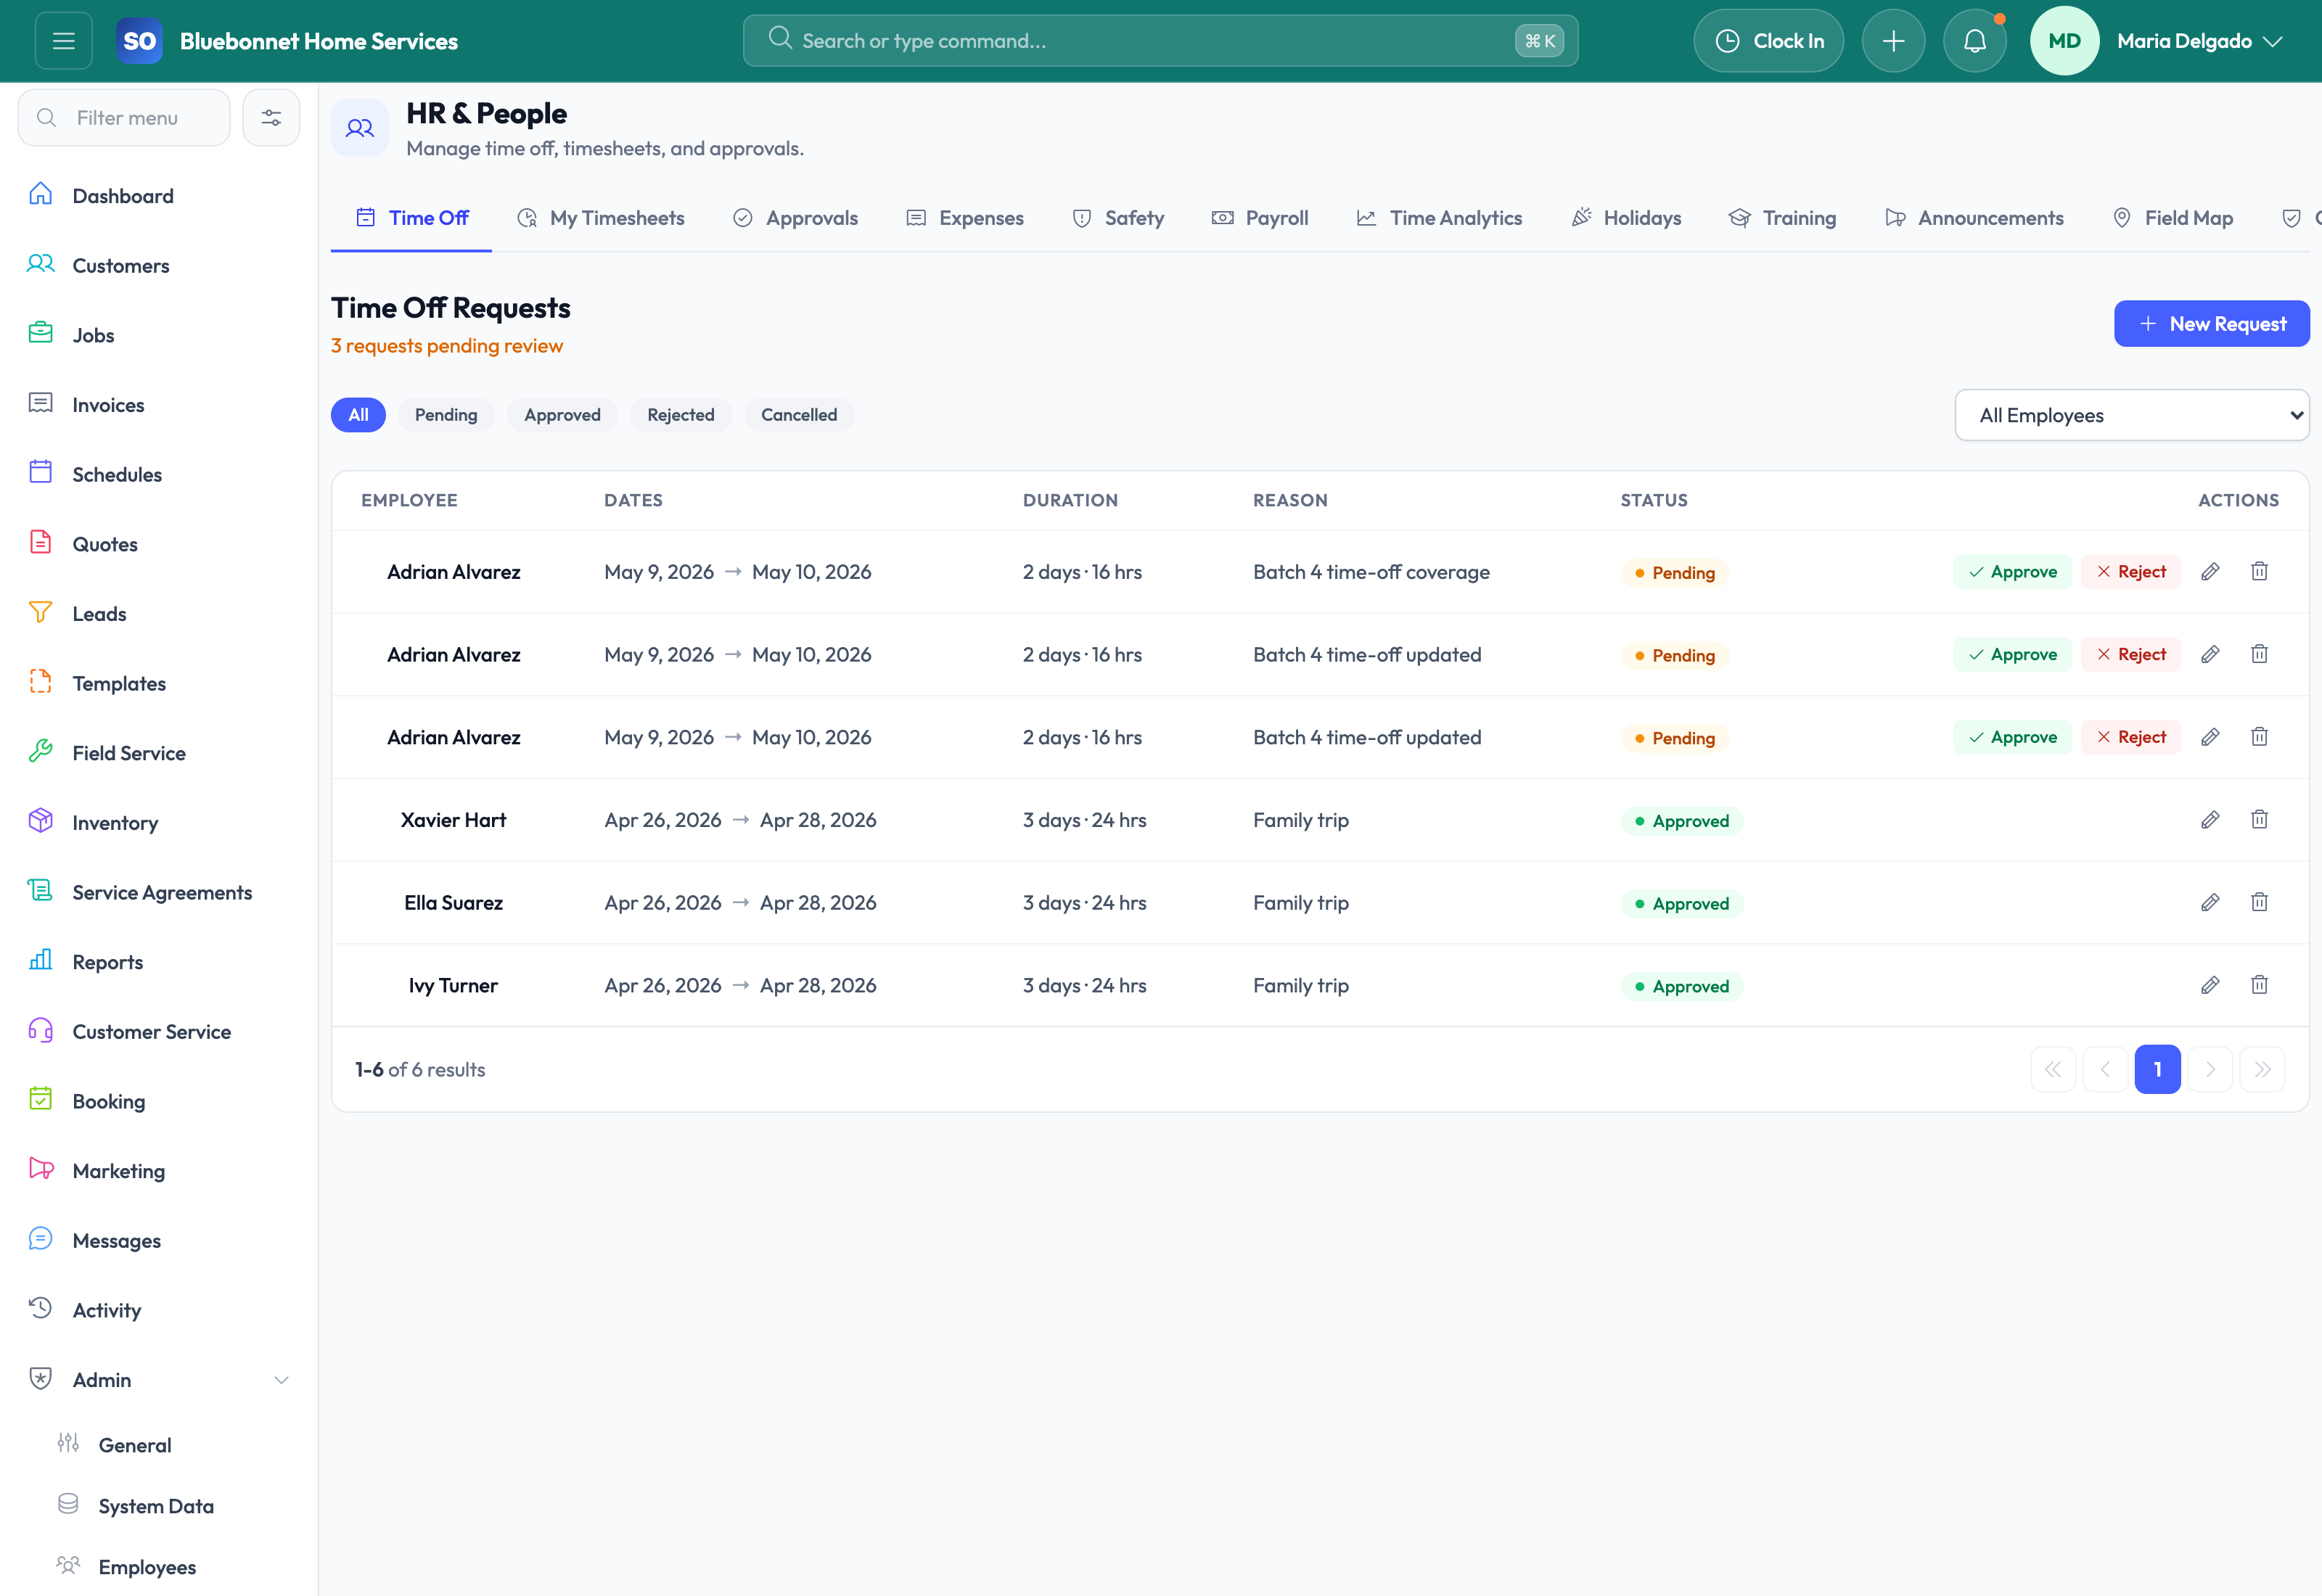Viewport: 2322px width, 1596px height.
Task: Open Messages in sidebar
Action: click(x=159, y=1241)
